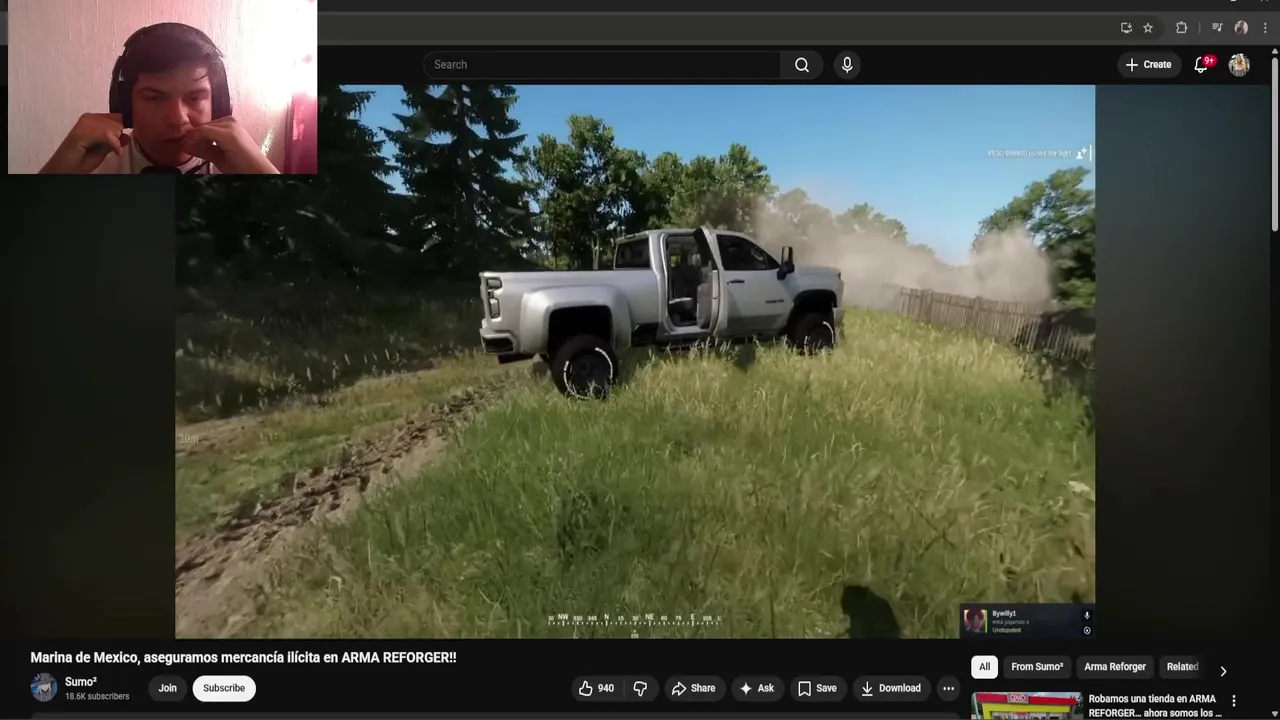
Task: Open options menu for Robamos una tienda video
Action: 1233,701
